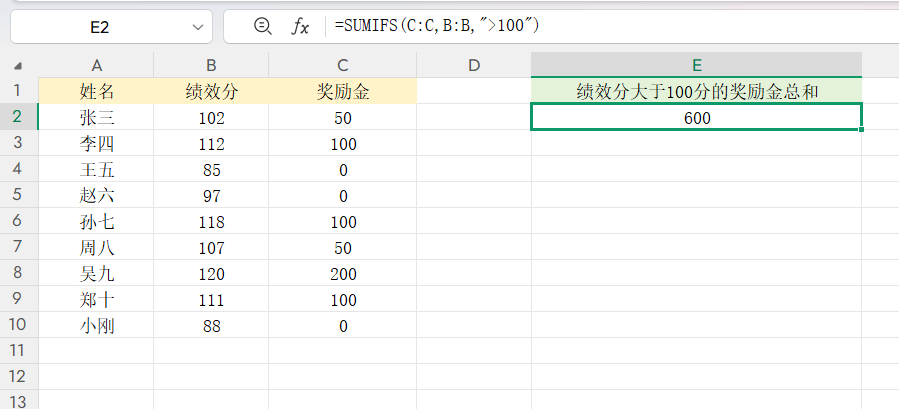
Task: Select row 12 header
Action: point(19,376)
